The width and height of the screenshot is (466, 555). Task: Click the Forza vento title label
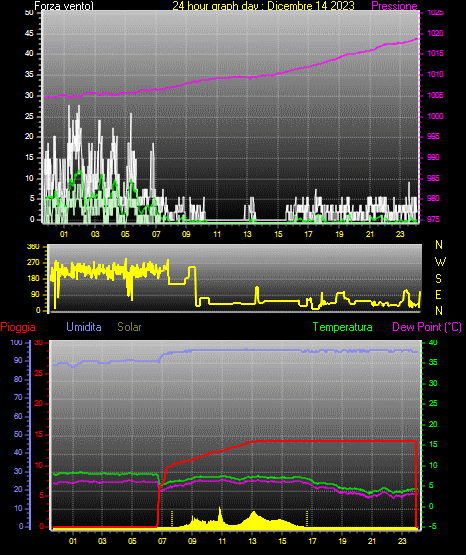(64, 6)
